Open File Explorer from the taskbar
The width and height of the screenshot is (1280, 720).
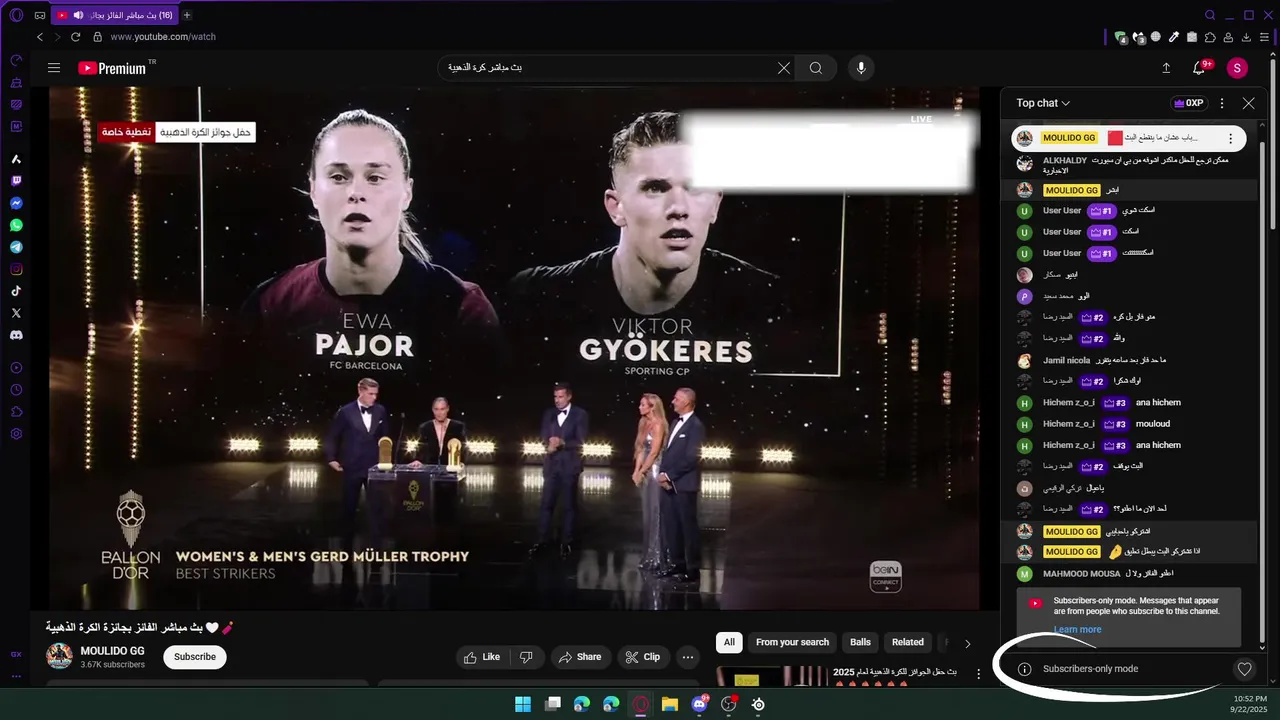tap(670, 704)
